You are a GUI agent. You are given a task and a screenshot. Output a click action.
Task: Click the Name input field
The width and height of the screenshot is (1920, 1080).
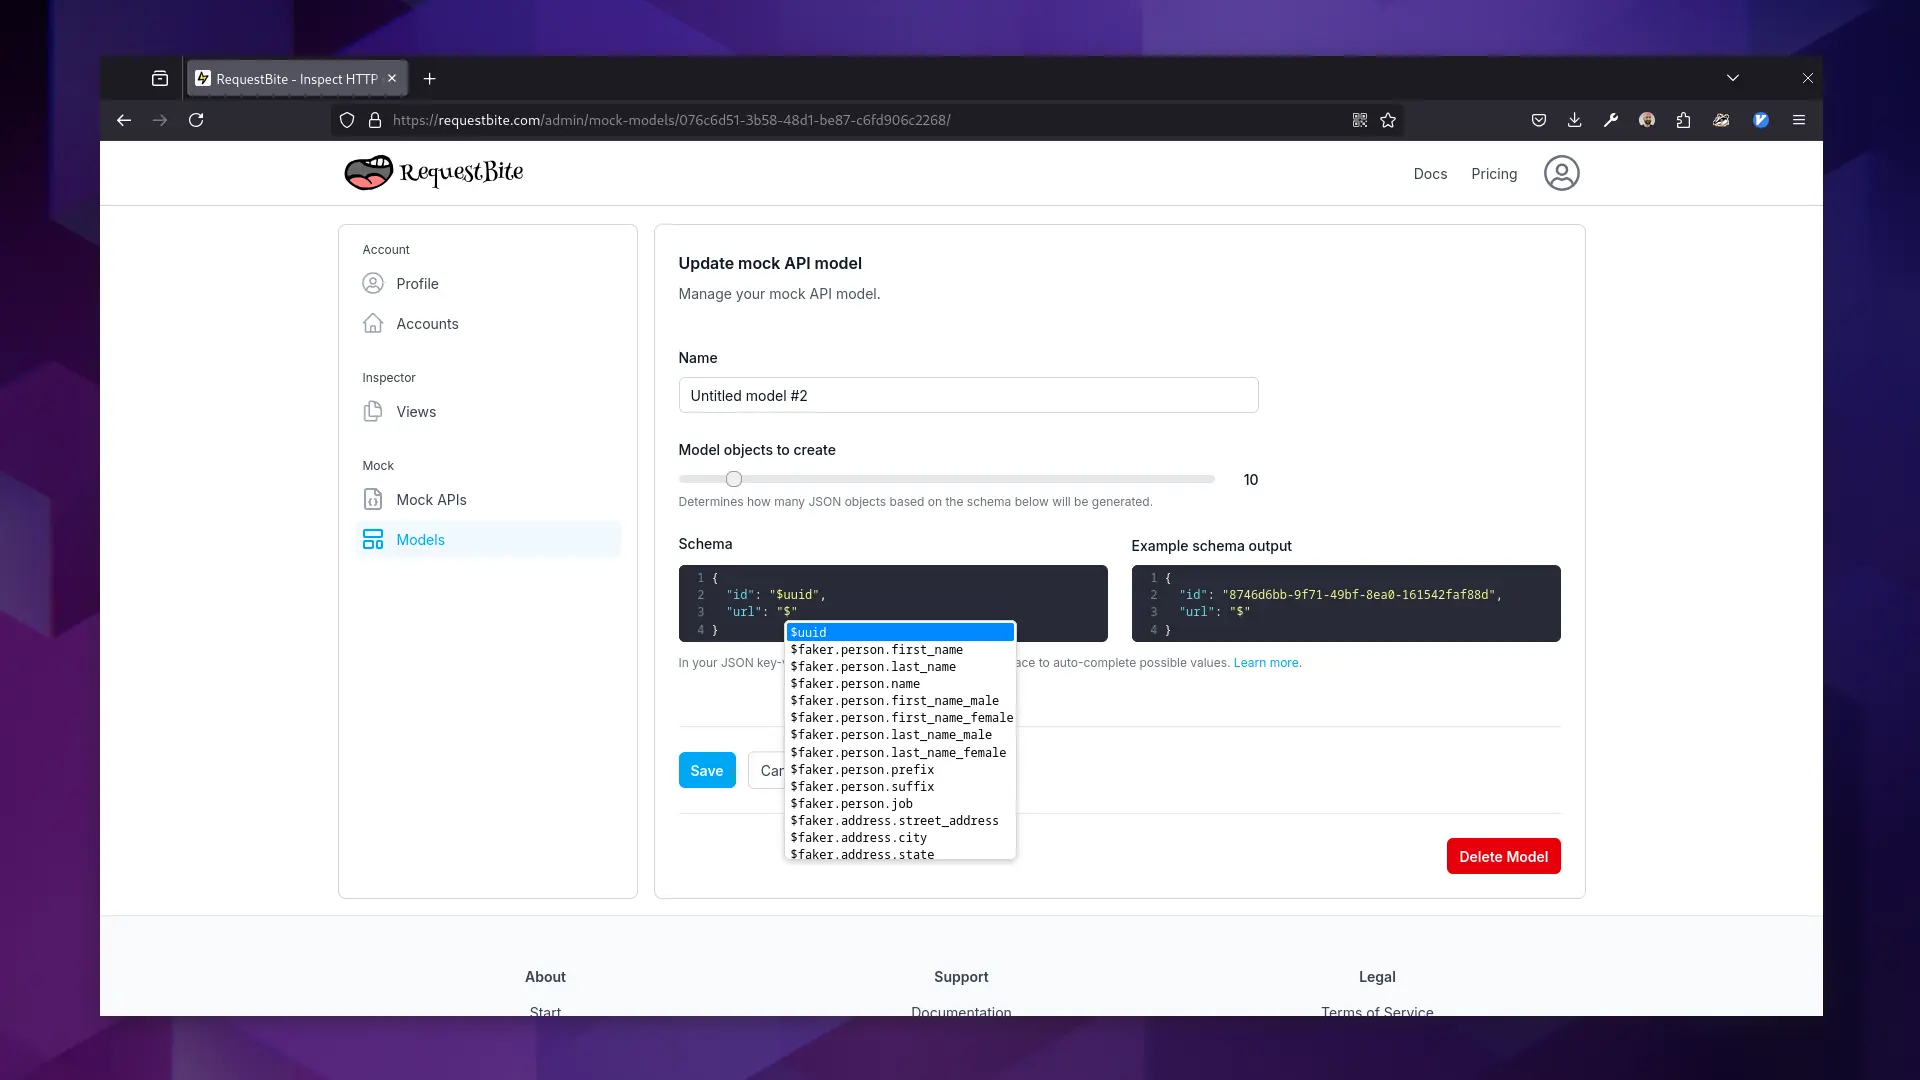(x=968, y=395)
